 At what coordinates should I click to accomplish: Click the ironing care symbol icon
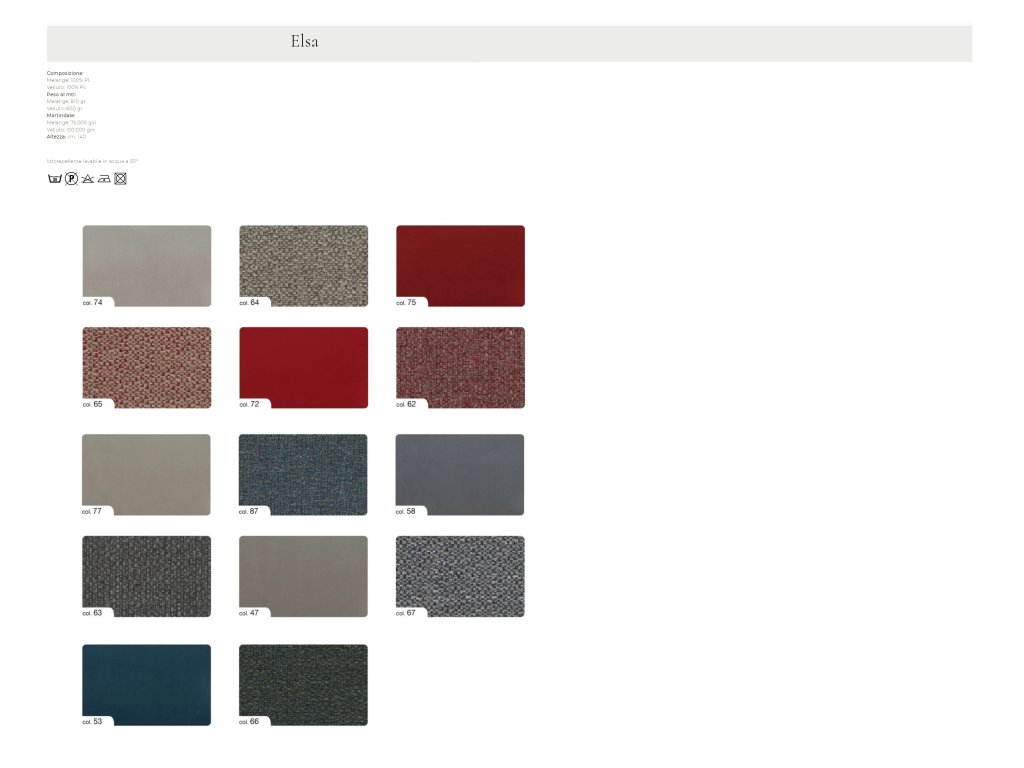[104, 179]
